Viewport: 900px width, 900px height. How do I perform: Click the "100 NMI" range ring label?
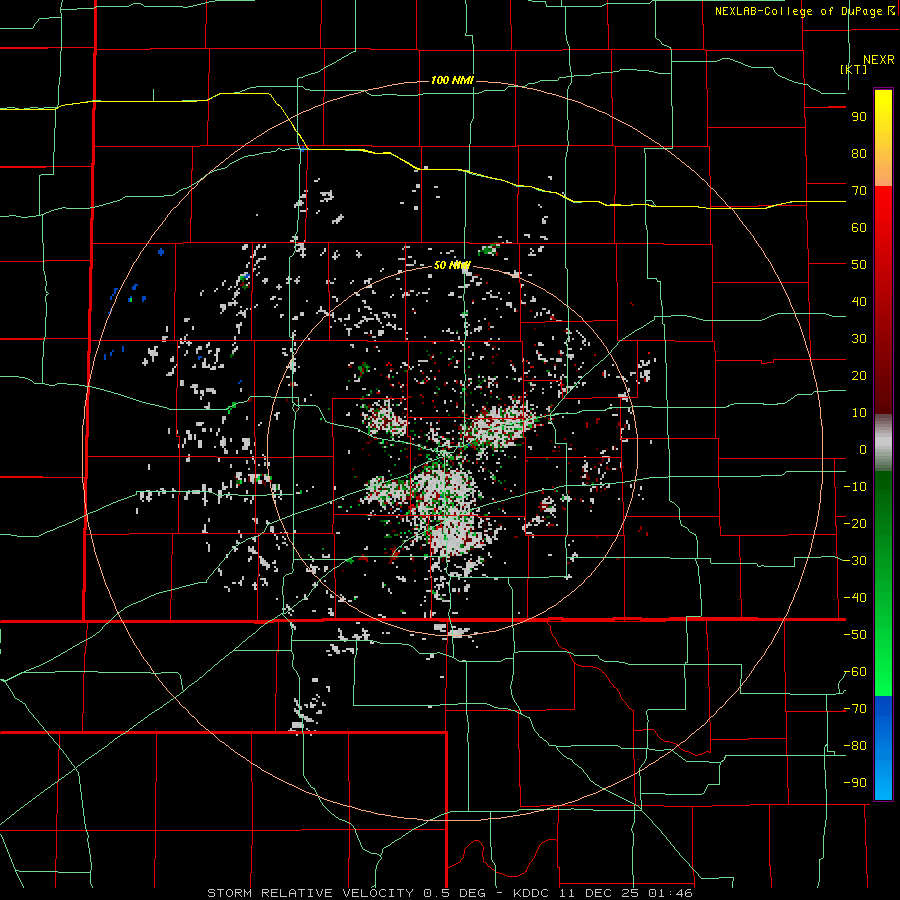tap(452, 80)
